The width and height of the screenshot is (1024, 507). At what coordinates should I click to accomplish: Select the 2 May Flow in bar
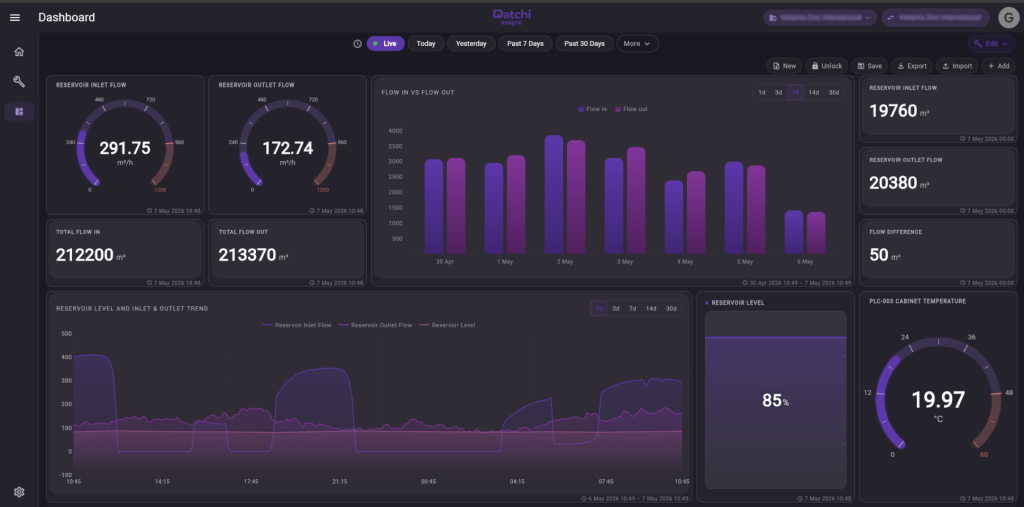coord(554,195)
